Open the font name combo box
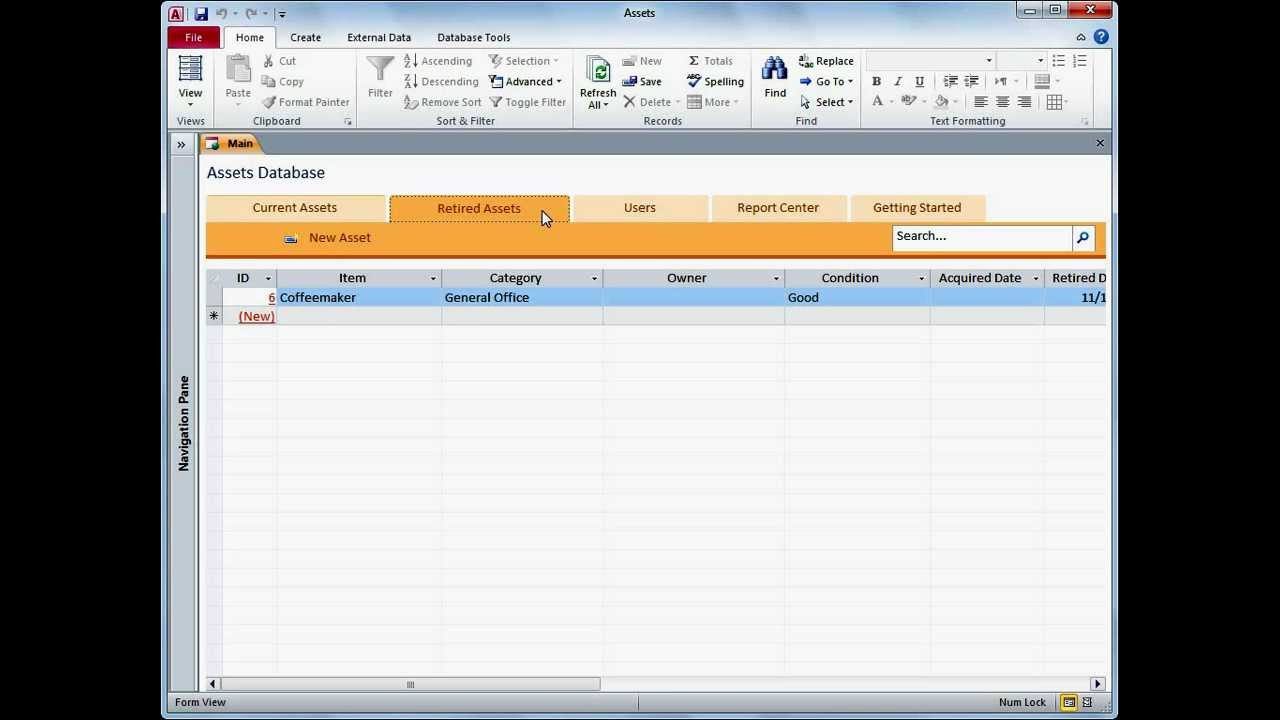1280x720 pixels. pyautogui.click(x=931, y=61)
